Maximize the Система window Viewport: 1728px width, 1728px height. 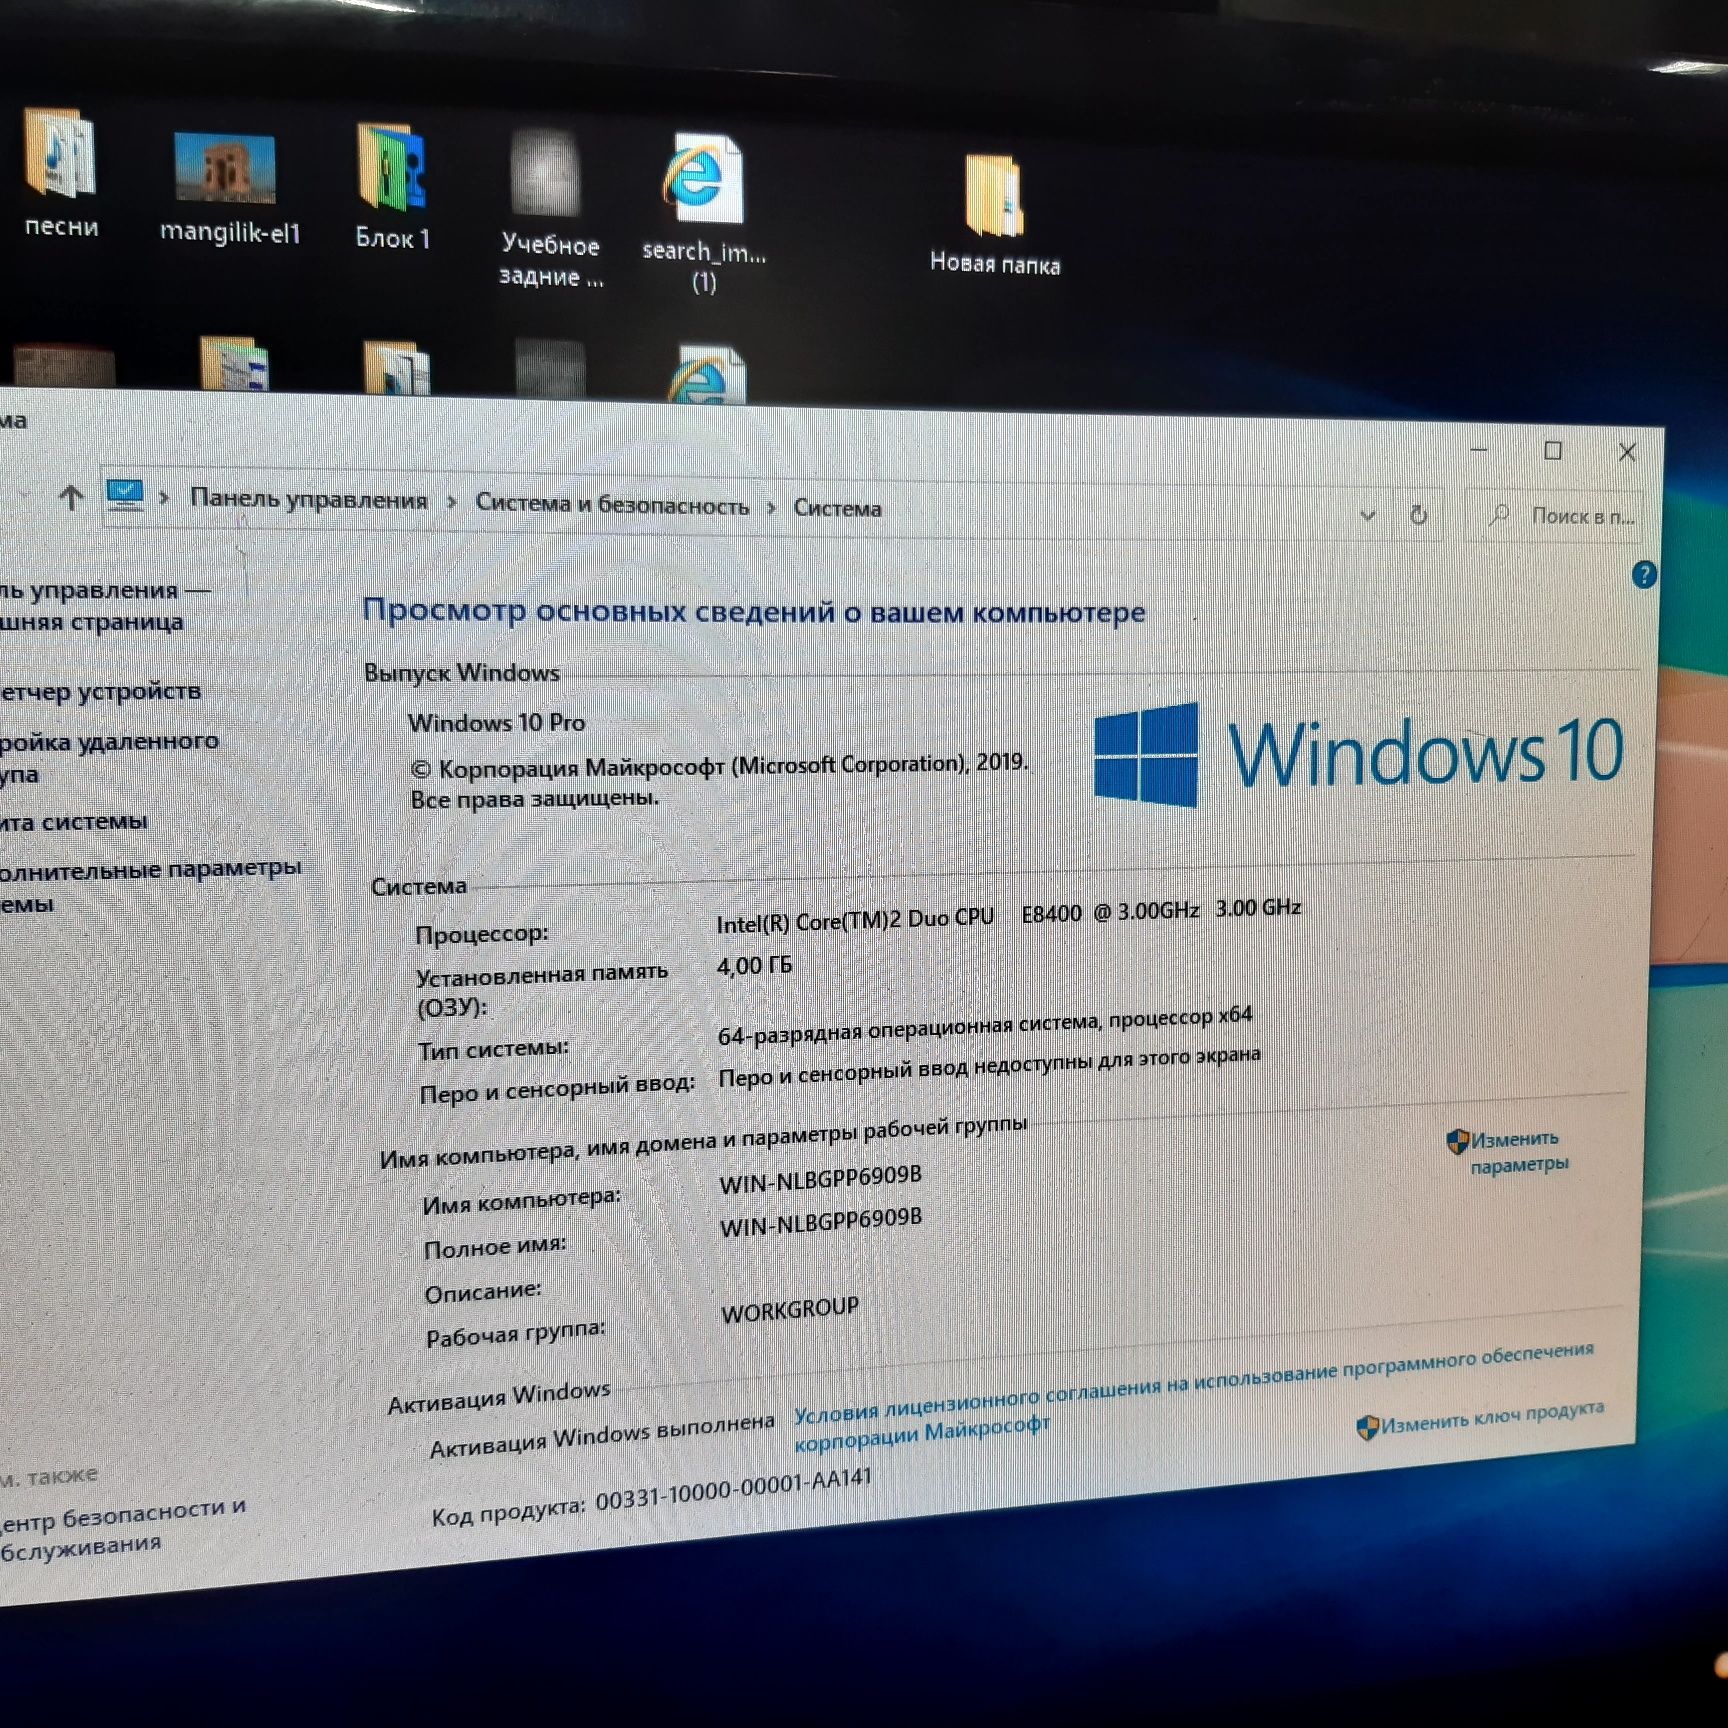1552,451
